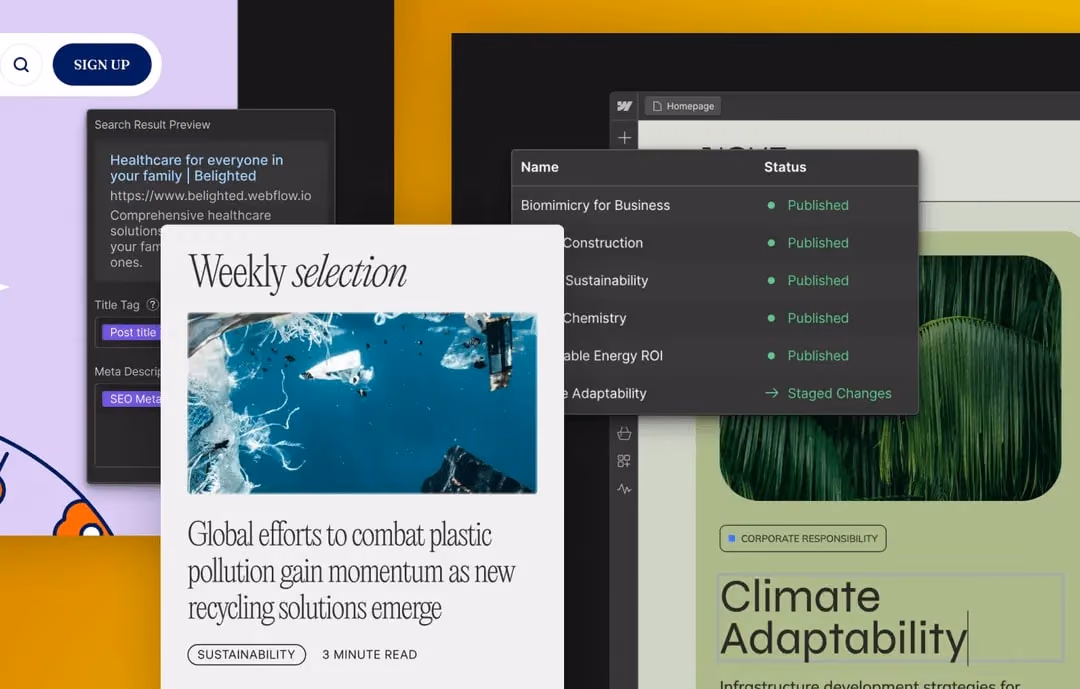Image resolution: width=1080 pixels, height=689 pixels.
Task: Click the add elements plus icon
Action: (624, 138)
